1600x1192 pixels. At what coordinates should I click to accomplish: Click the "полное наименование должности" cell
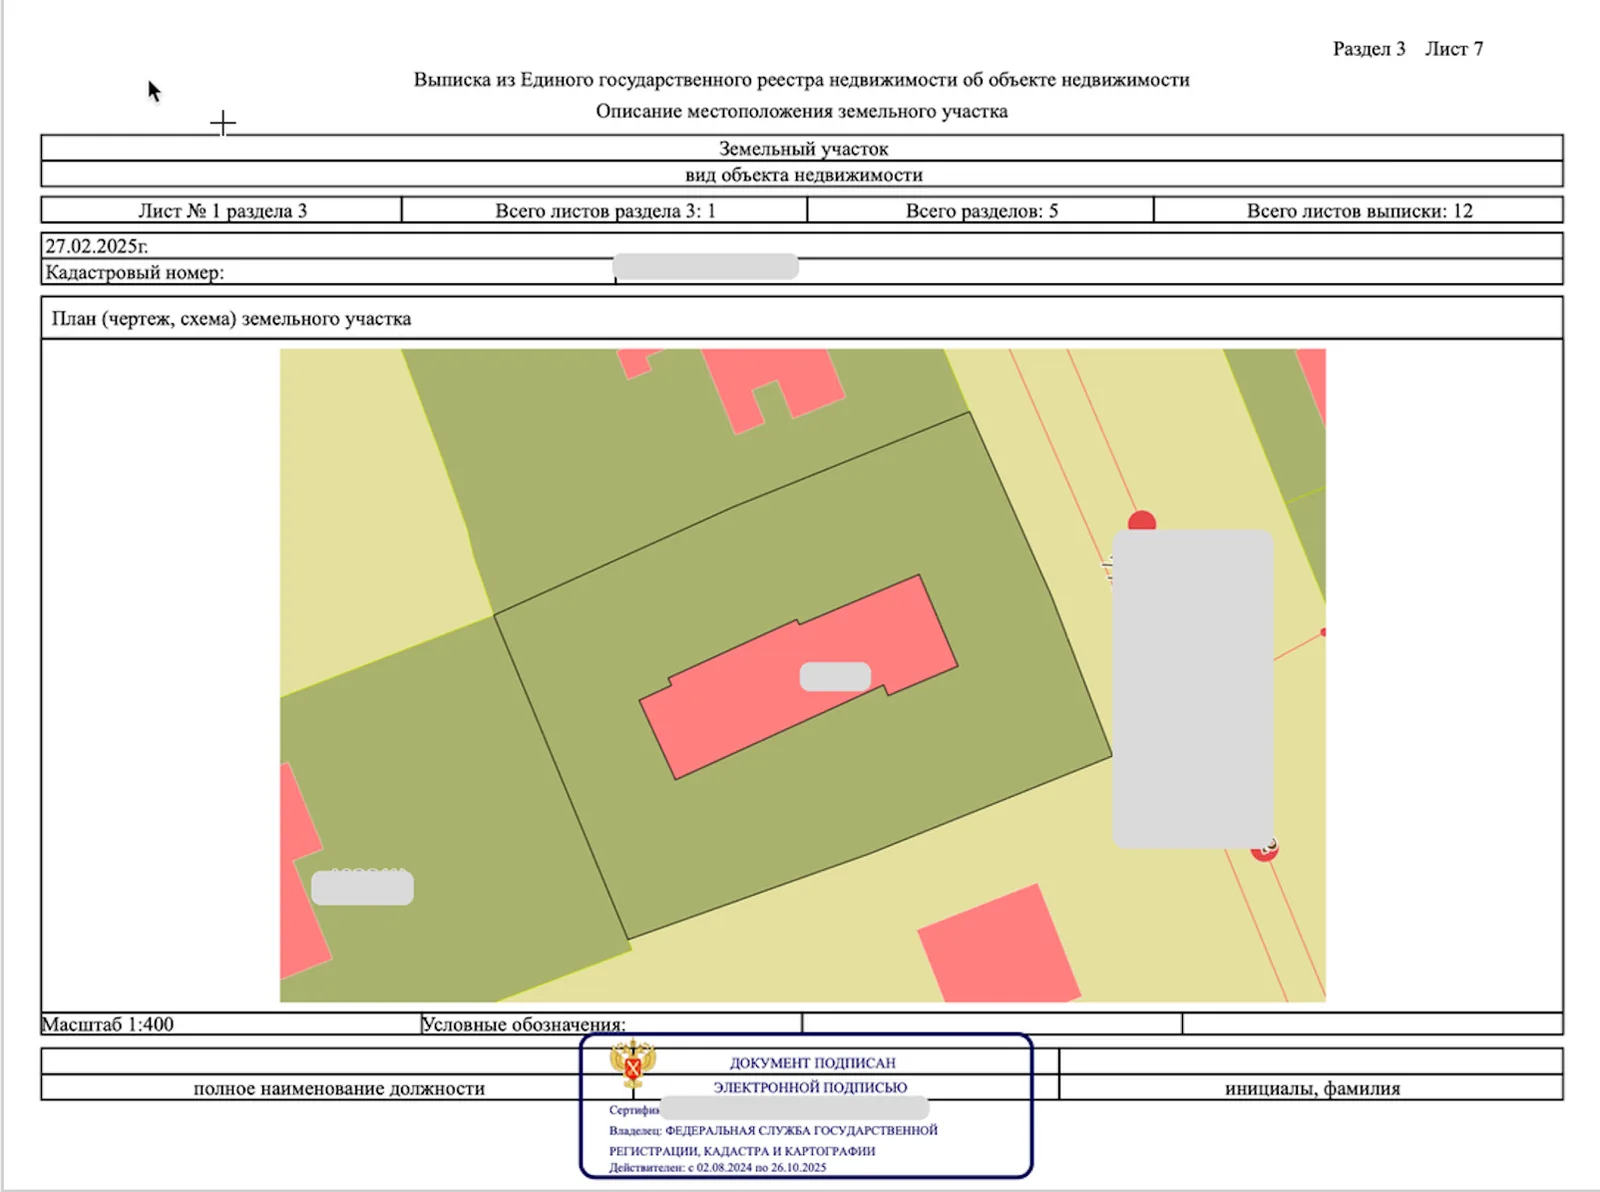click(339, 1088)
